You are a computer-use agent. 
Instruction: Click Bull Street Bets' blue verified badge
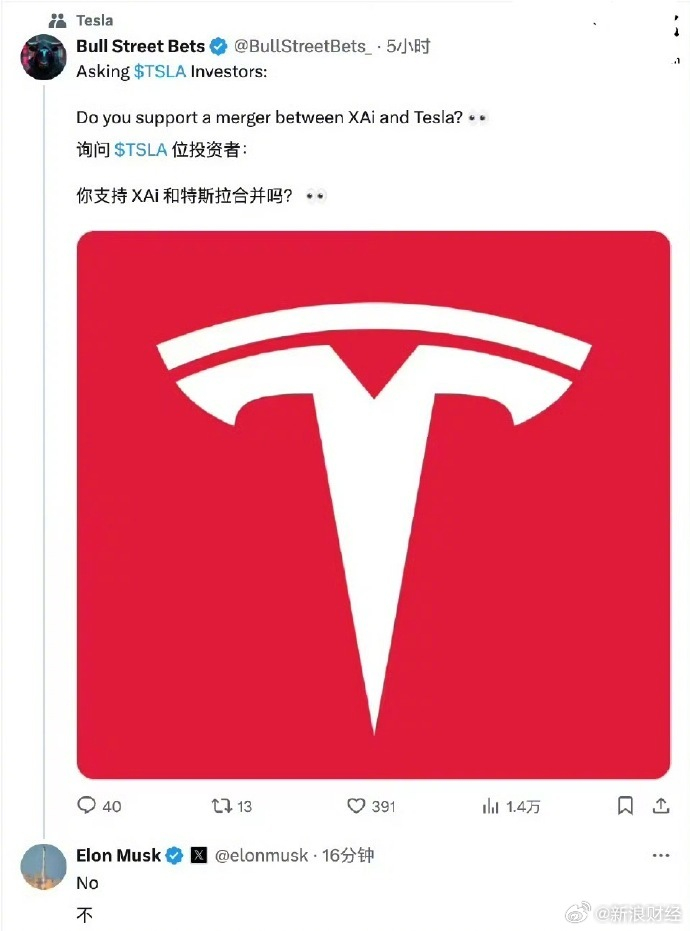tap(217, 46)
